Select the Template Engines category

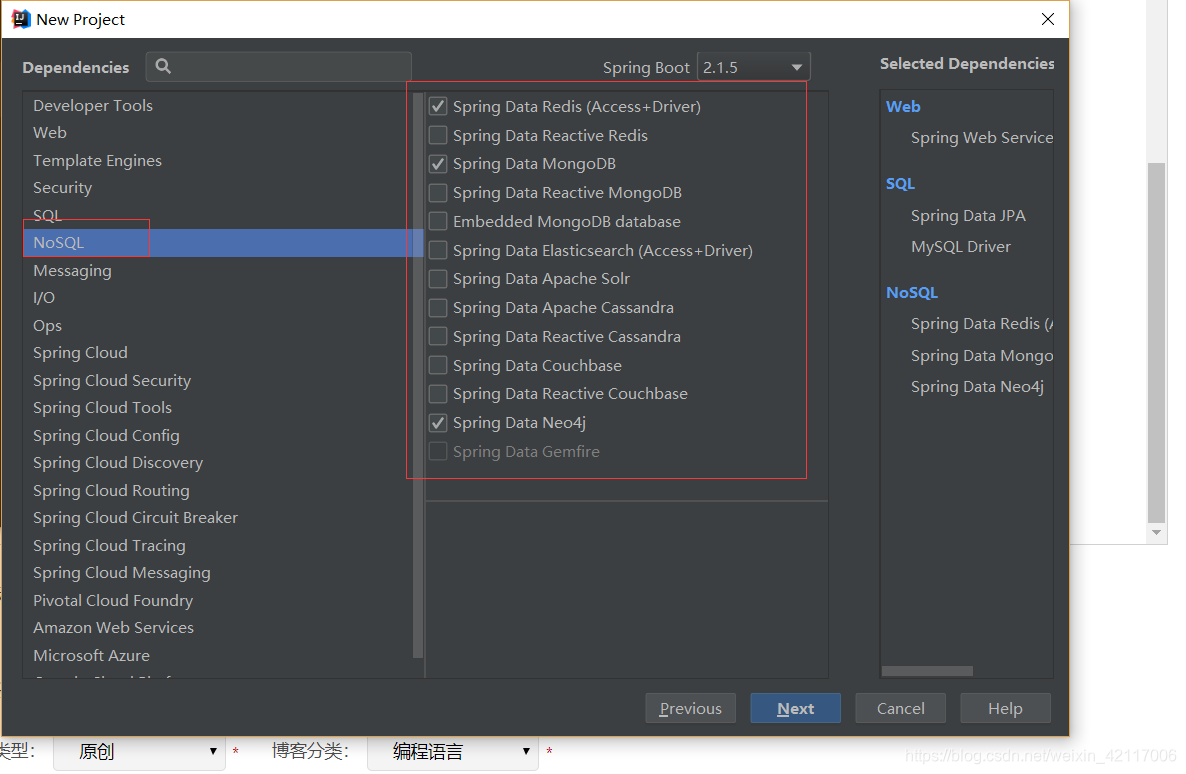(98, 160)
